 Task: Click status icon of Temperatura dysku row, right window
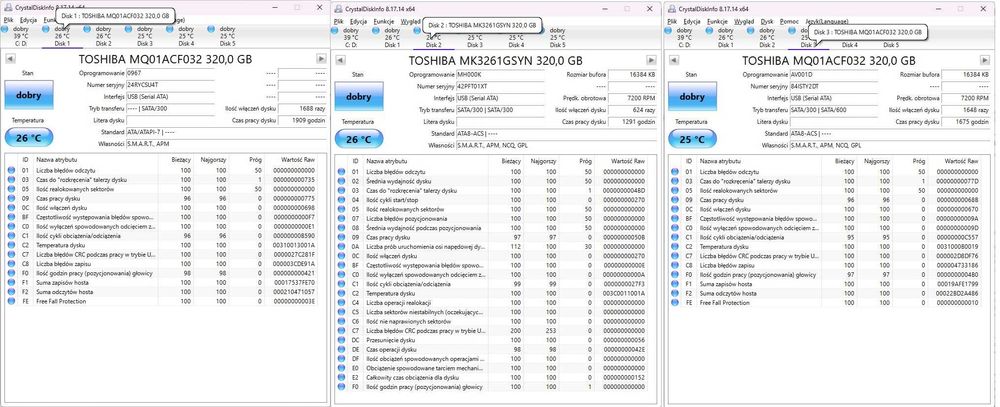pyautogui.click(x=673, y=246)
